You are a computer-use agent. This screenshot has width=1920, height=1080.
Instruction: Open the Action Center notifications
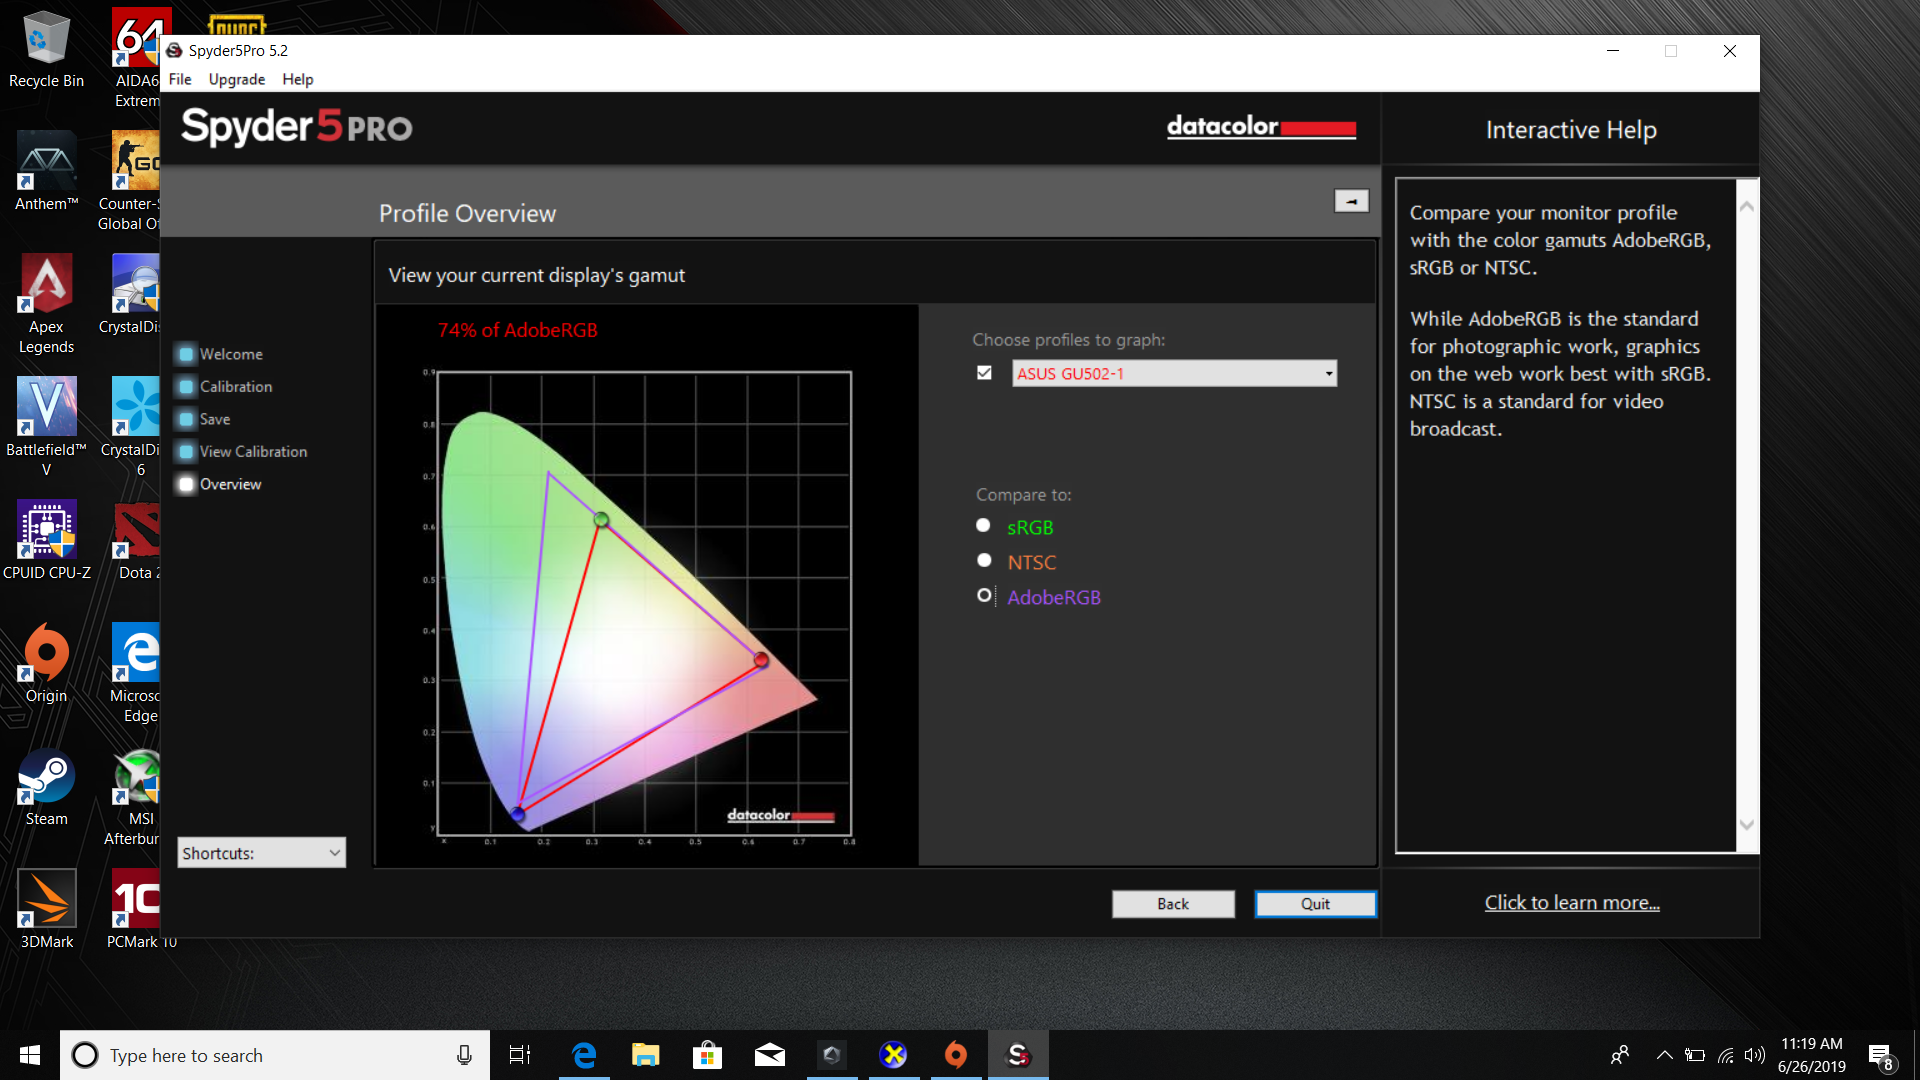[1880, 1055]
